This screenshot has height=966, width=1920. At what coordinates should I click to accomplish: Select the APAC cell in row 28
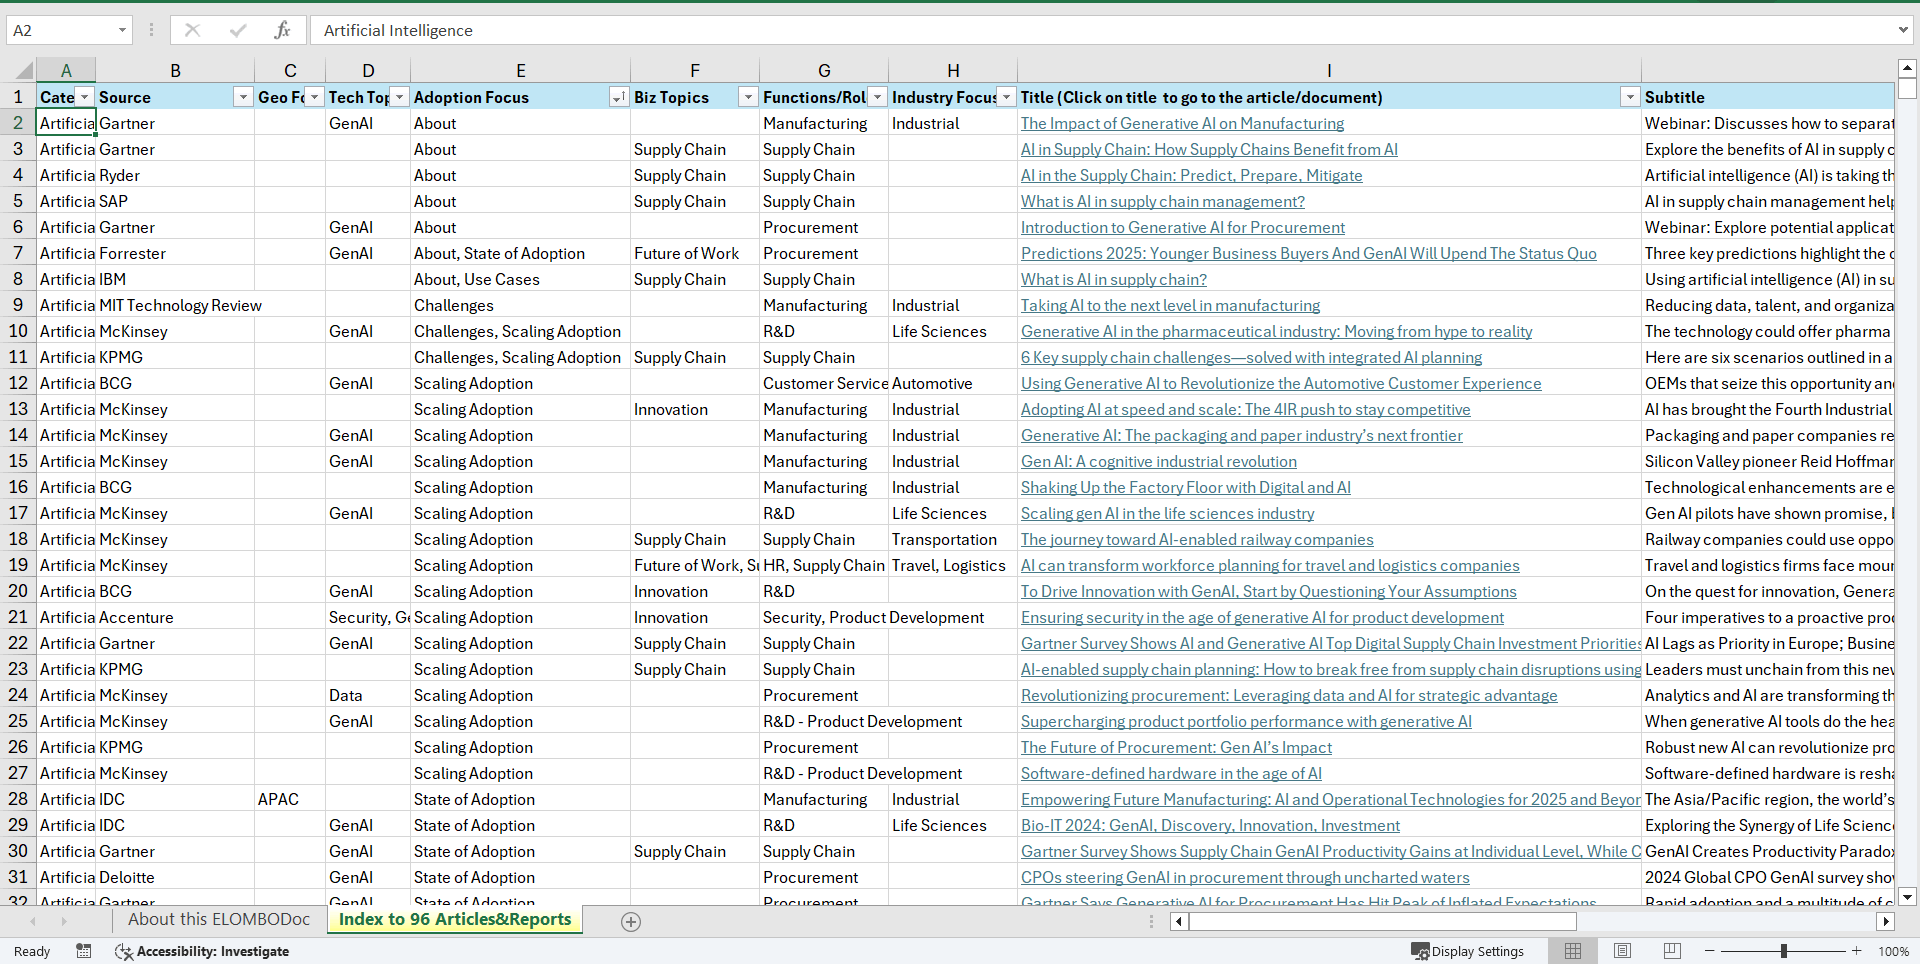[x=290, y=799]
